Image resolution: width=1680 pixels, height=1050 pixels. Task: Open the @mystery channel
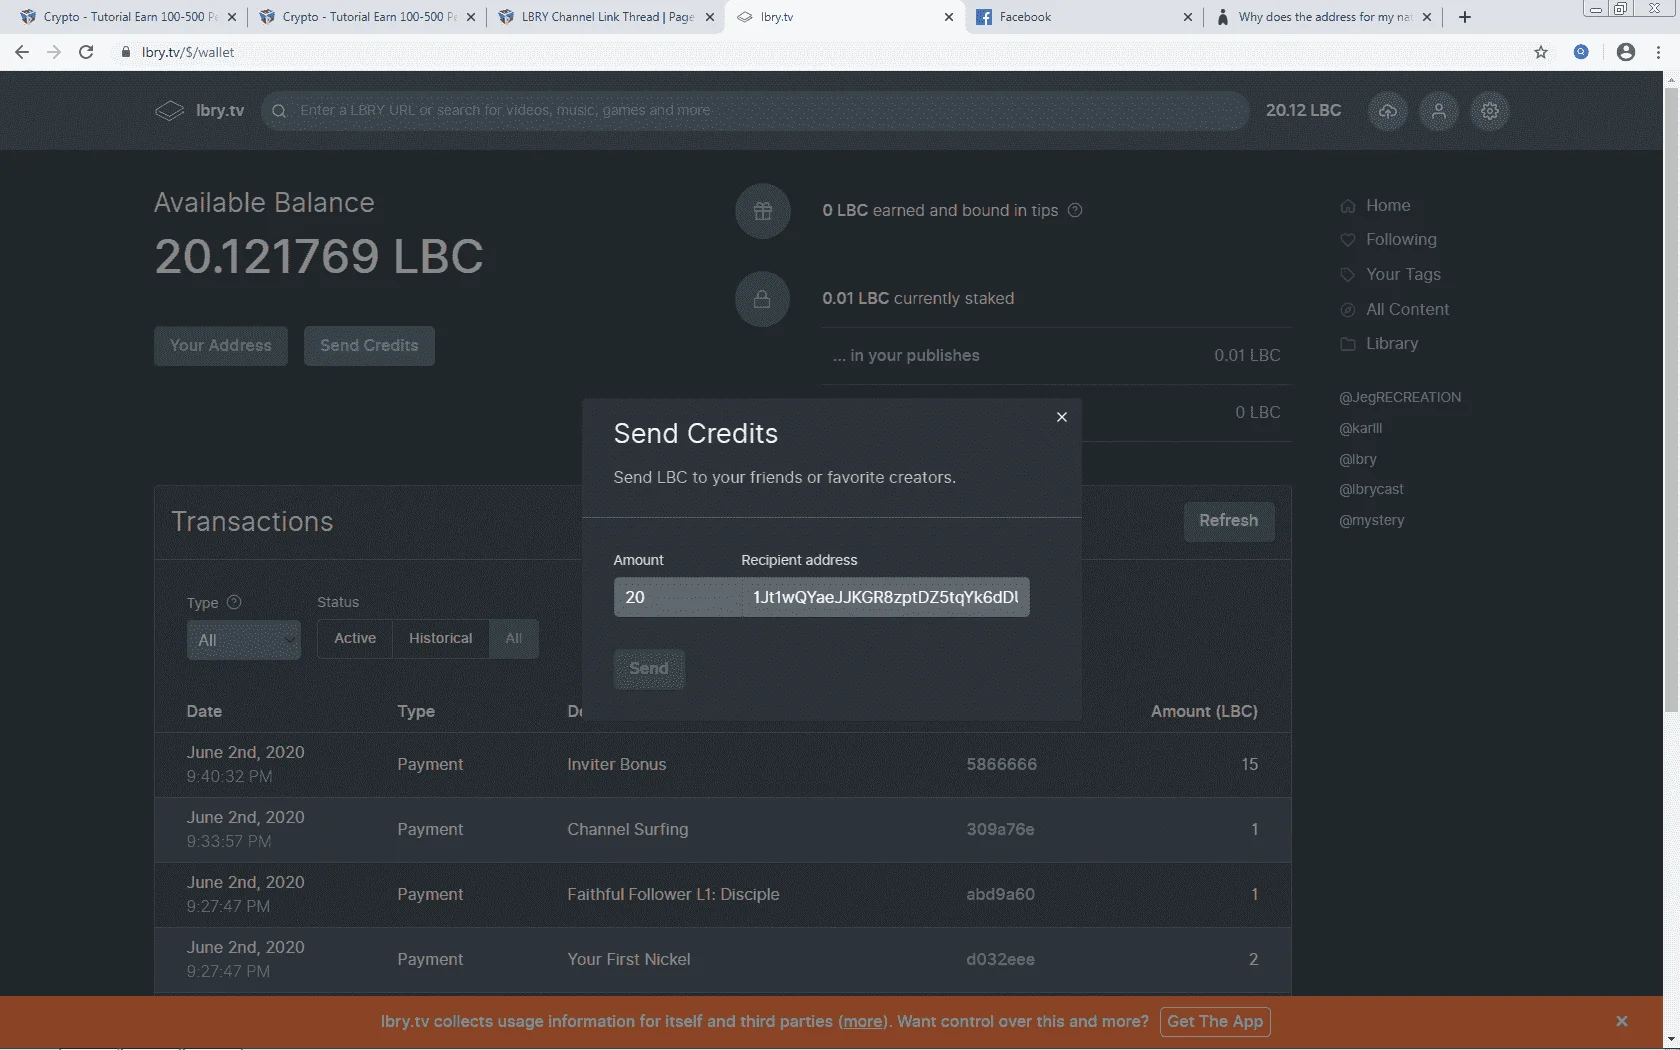tap(1372, 520)
